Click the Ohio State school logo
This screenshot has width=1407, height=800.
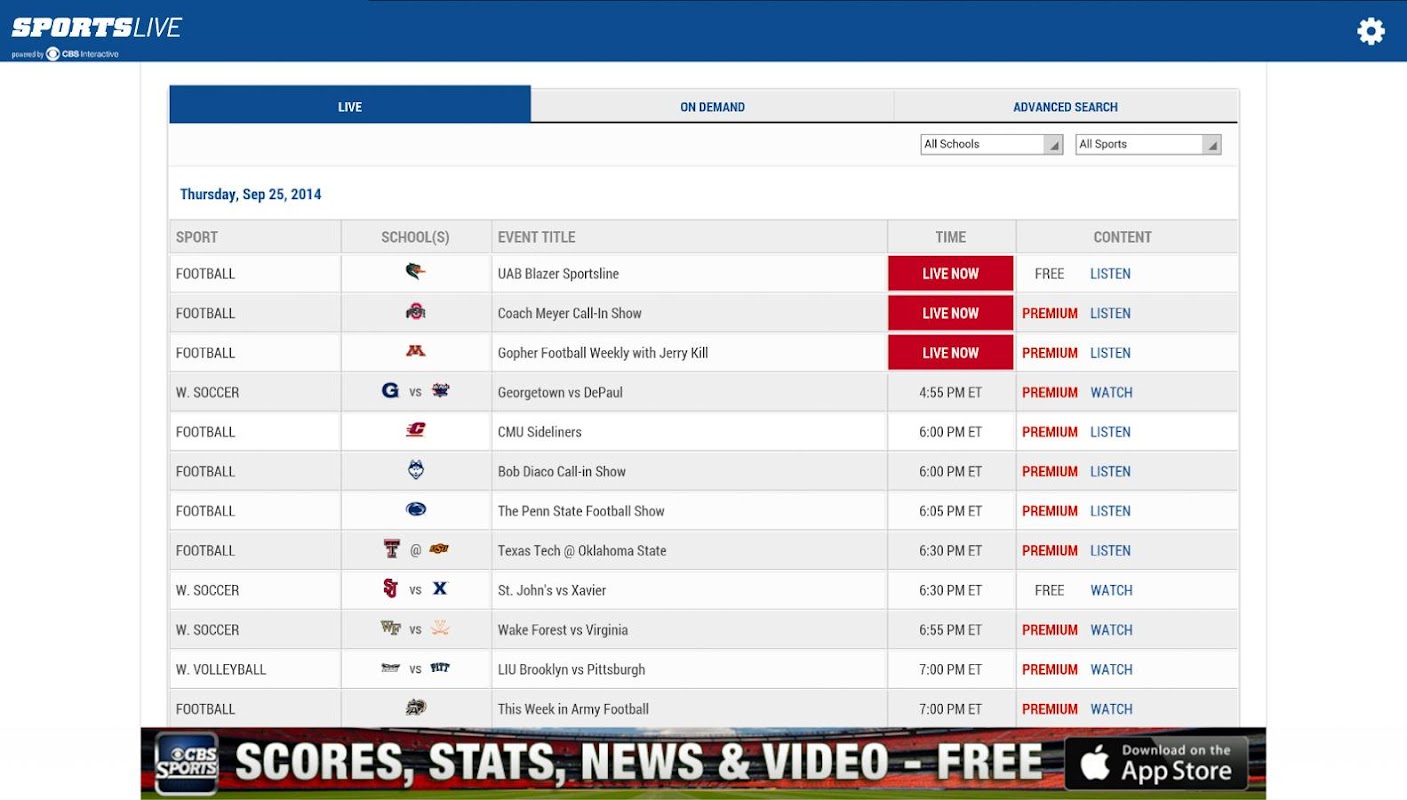416,312
